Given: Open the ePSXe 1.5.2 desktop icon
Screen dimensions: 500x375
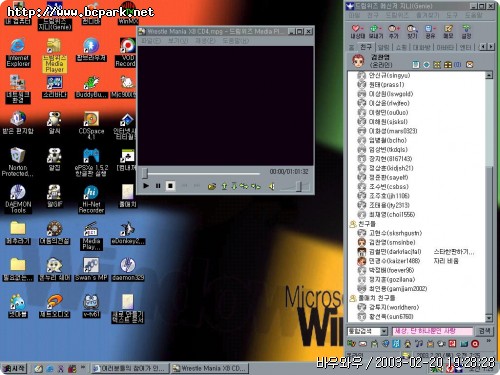Looking at the screenshot, I should pyautogui.click(x=91, y=162).
